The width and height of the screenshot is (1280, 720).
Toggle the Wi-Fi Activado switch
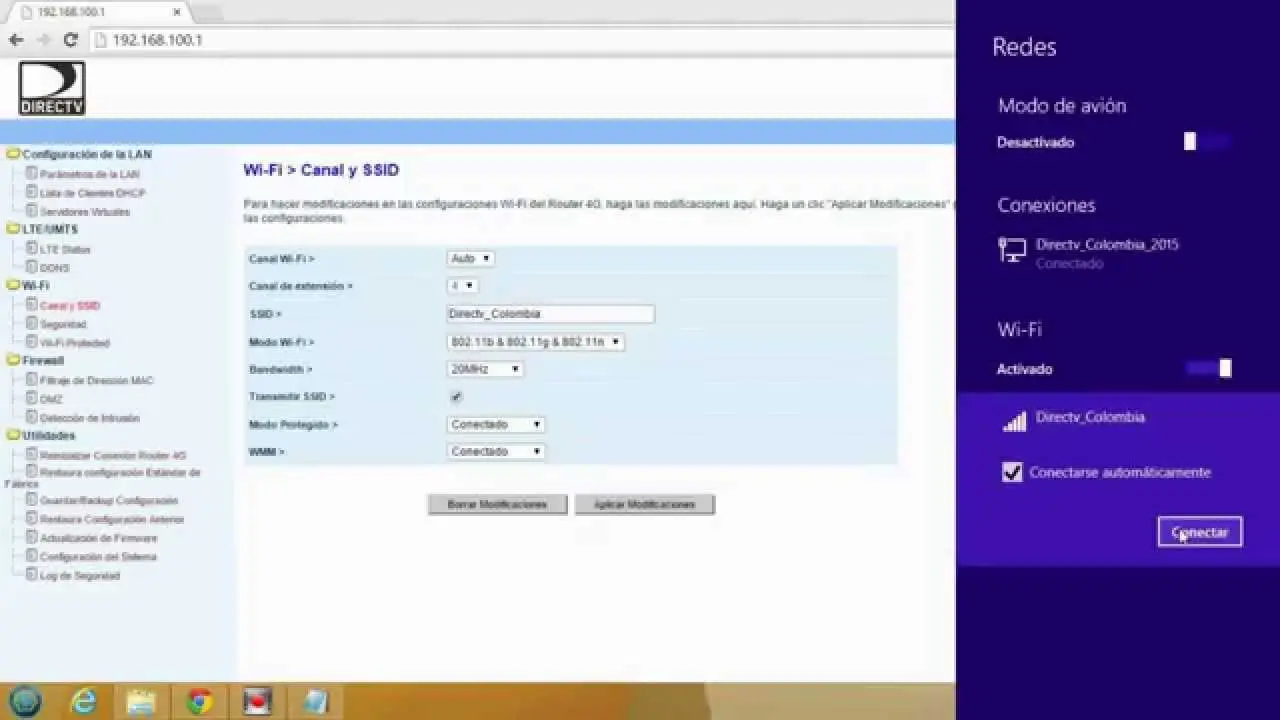coord(1207,369)
